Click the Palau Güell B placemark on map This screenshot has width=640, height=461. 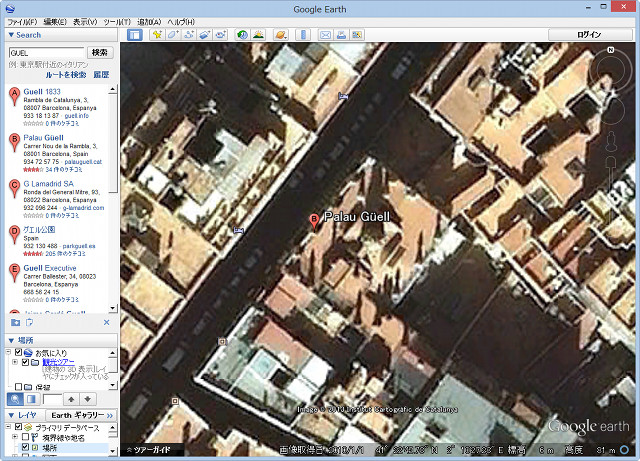coord(314,221)
